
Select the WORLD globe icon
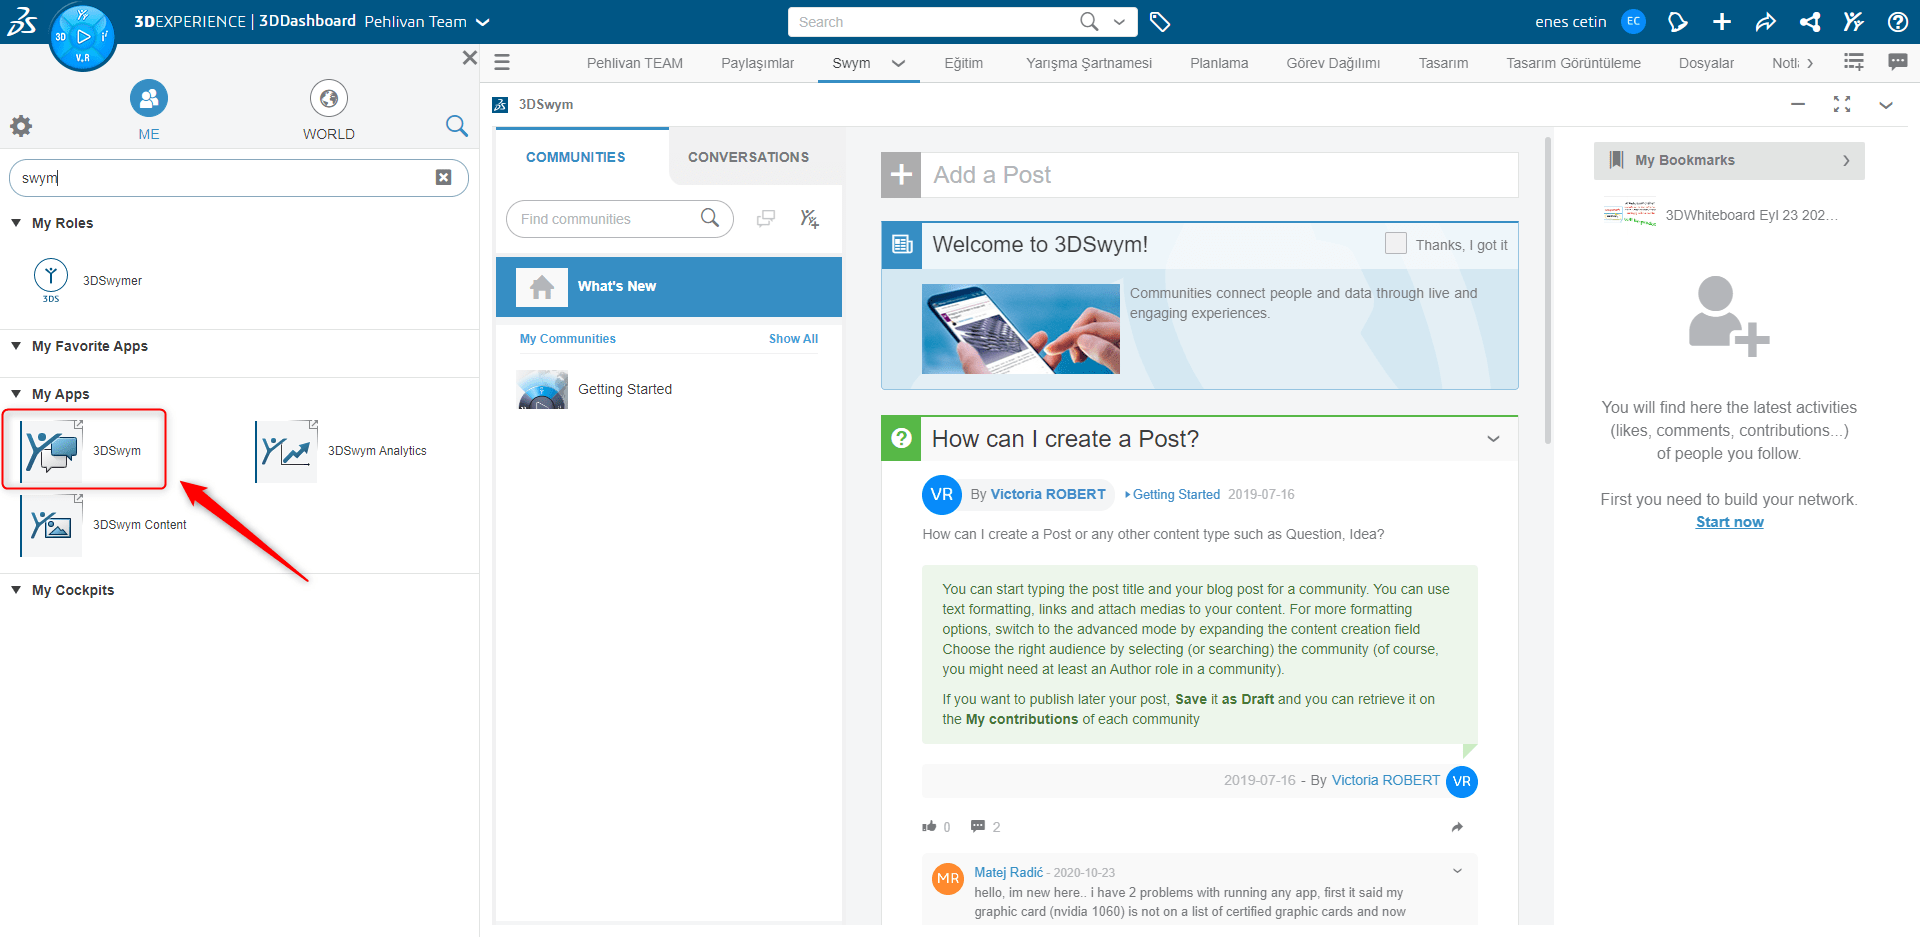329,98
